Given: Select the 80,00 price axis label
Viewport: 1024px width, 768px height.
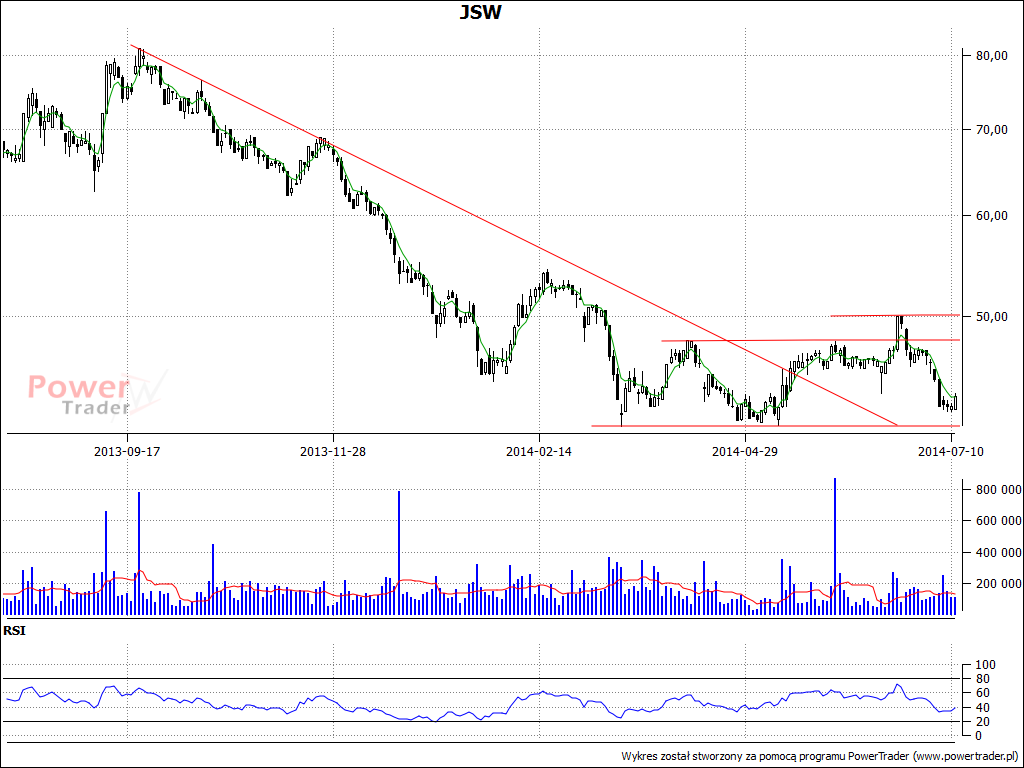Looking at the screenshot, I should (991, 56).
